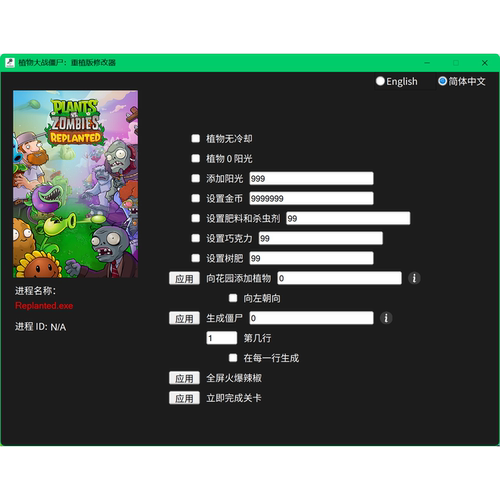Apply 立即完成关卡 with its 应用 button
Screen dimensions: 500x500
tap(184, 398)
